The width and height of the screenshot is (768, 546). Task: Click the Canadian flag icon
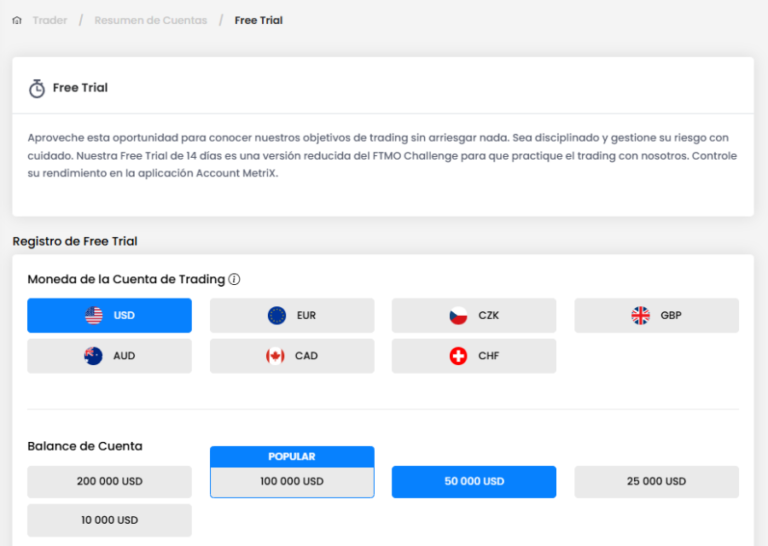coord(275,356)
